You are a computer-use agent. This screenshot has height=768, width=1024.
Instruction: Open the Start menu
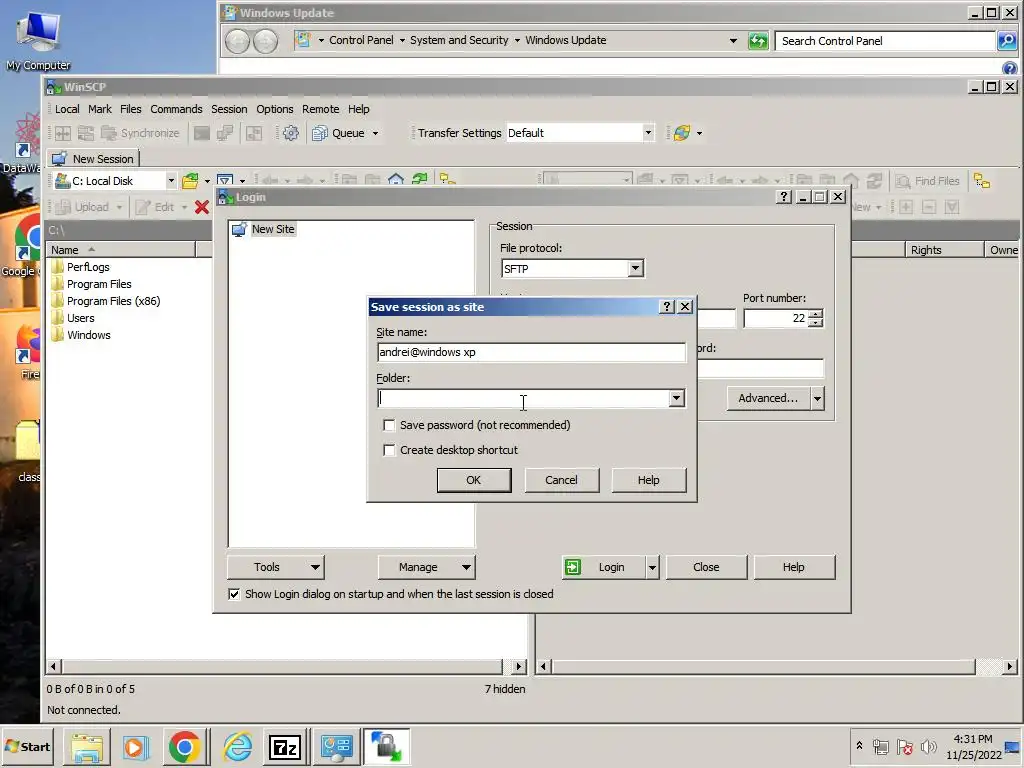coord(27,746)
